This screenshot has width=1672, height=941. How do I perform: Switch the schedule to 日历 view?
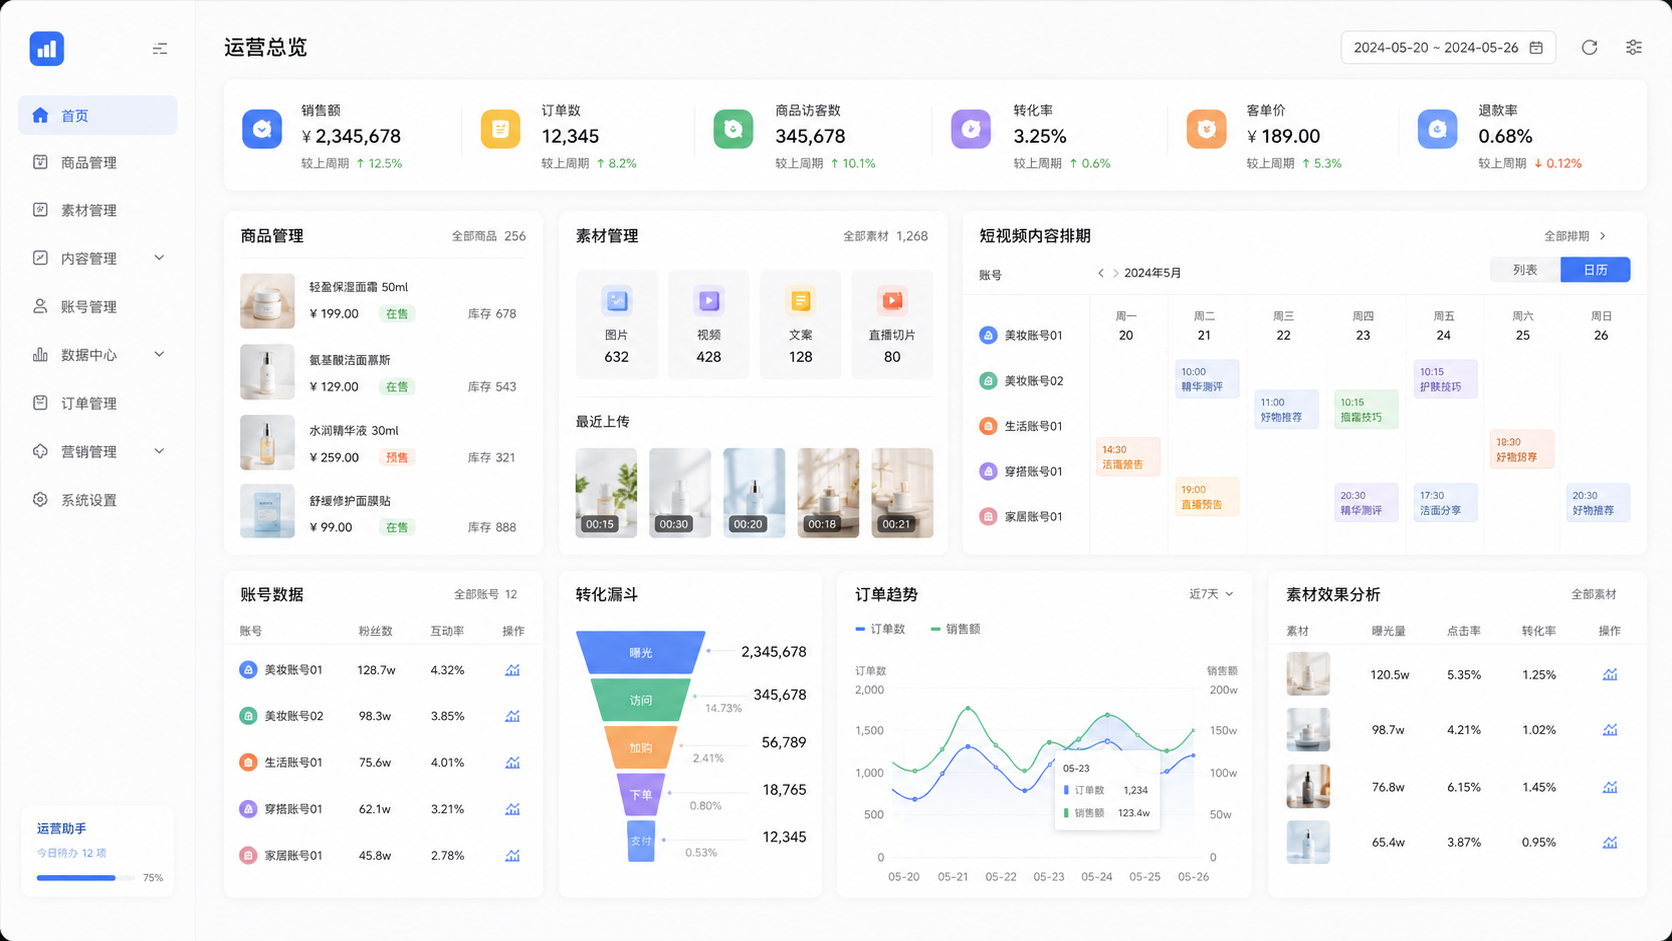1596,270
